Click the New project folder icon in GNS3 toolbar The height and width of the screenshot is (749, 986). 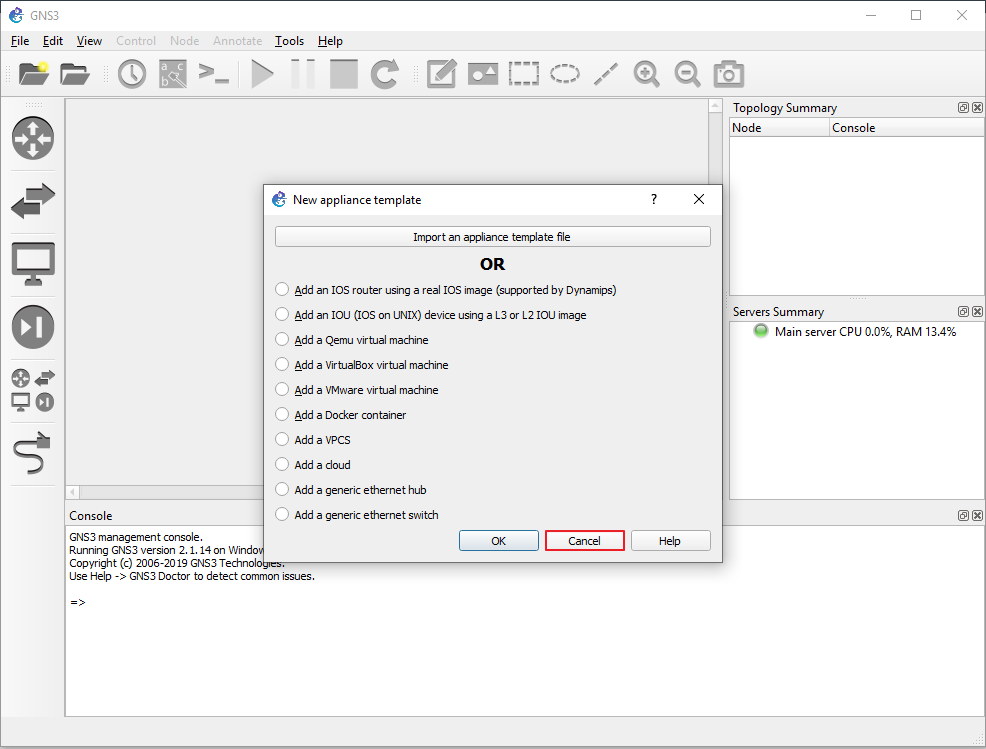click(x=34, y=74)
